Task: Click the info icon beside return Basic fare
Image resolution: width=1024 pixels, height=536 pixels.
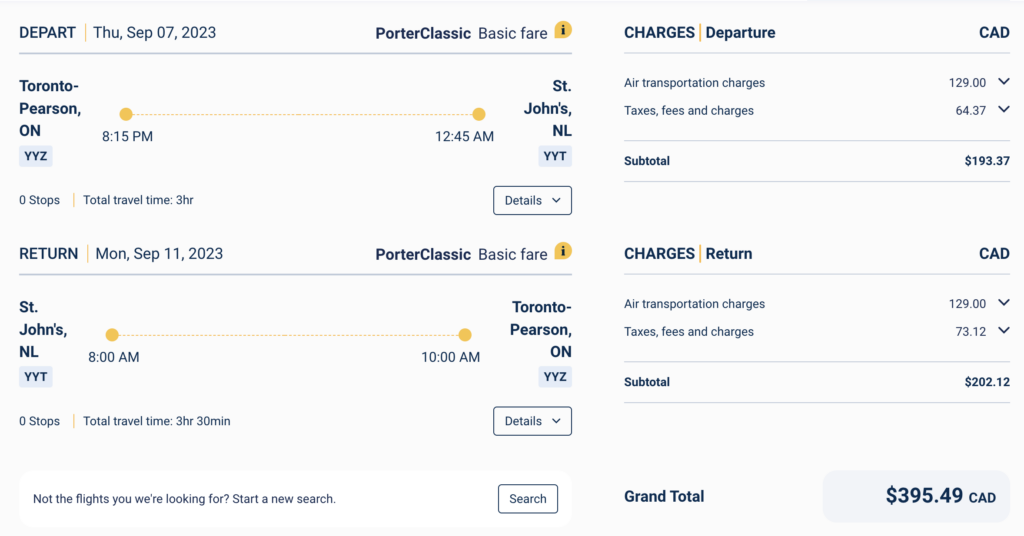Action: click(564, 251)
